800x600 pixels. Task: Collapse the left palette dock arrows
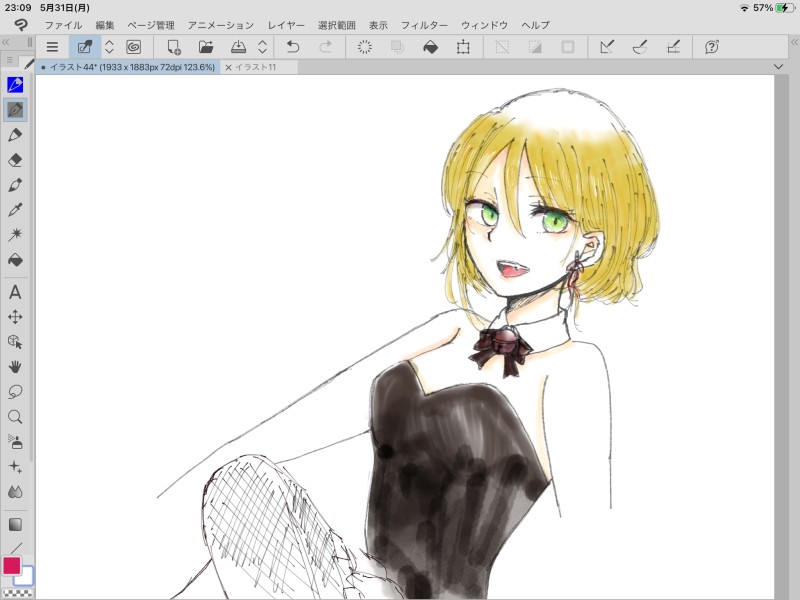click(6, 42)
